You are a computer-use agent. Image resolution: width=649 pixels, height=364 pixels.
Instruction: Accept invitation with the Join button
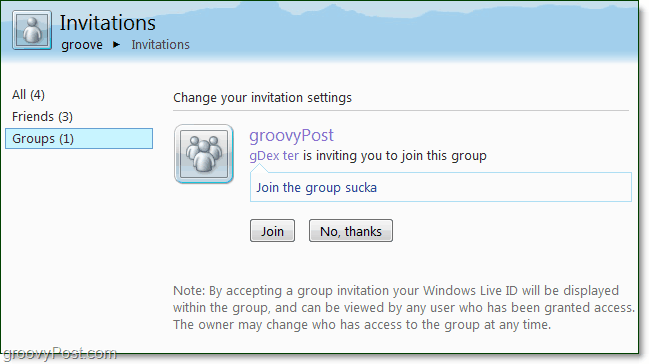tap(272, 231)
